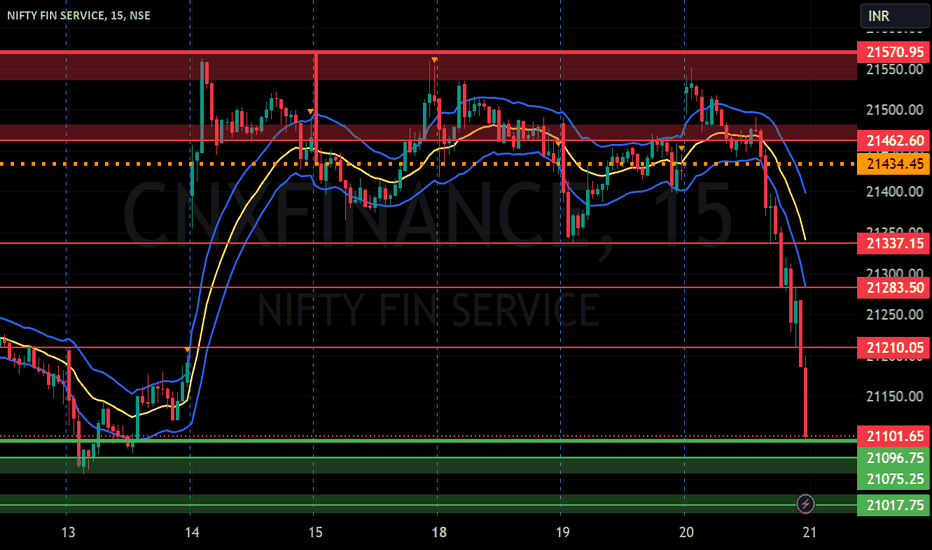The height and width of the screenshot is (550, 932).
Task: Click date 15 on time axis
Action: point(316,532)
